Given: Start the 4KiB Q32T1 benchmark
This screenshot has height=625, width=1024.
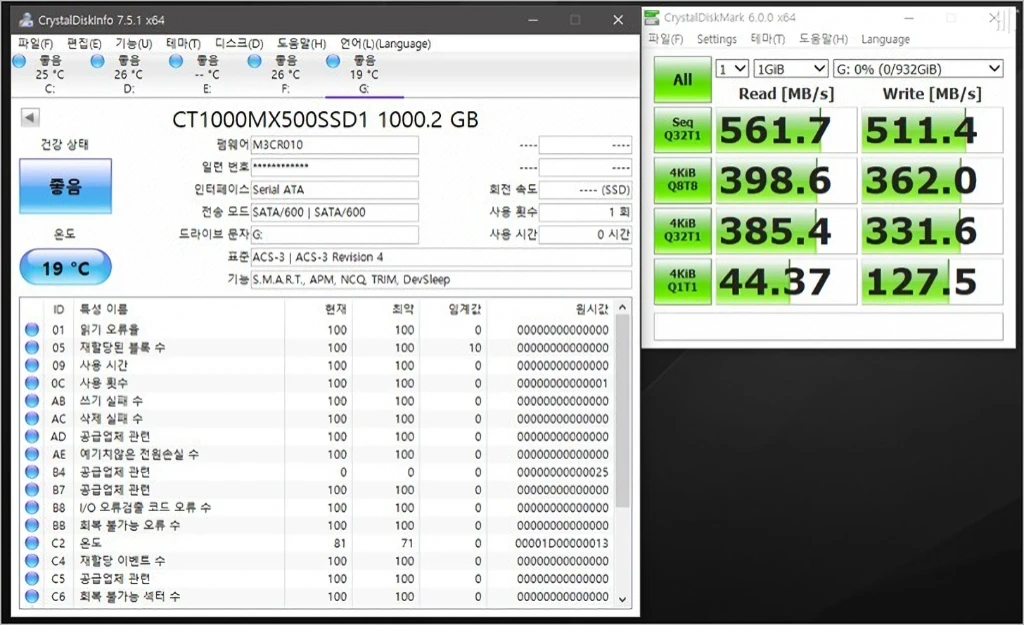Looking at the screenshot, I should (682, 231).
